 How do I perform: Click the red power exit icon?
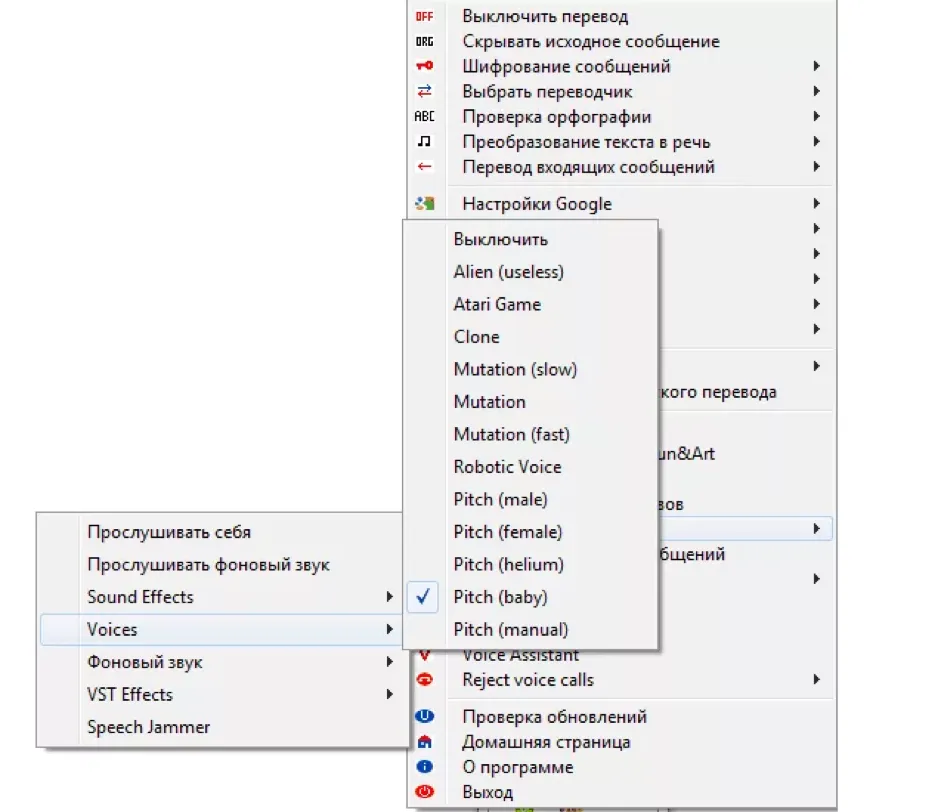pyautogui.click(x=424, y=792)
